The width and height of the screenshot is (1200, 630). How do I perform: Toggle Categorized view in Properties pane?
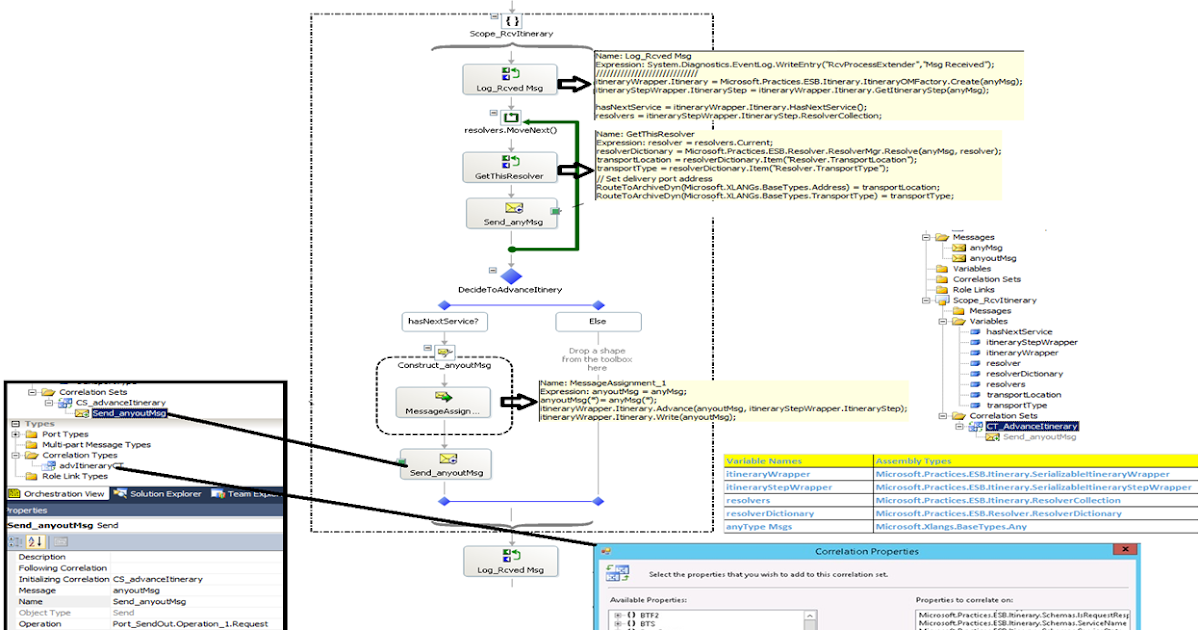(x=14, y=540)
